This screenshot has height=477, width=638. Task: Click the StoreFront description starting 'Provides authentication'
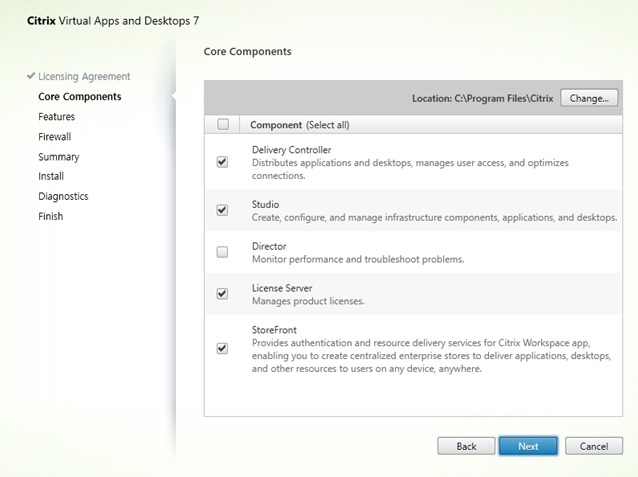point(431,356)
